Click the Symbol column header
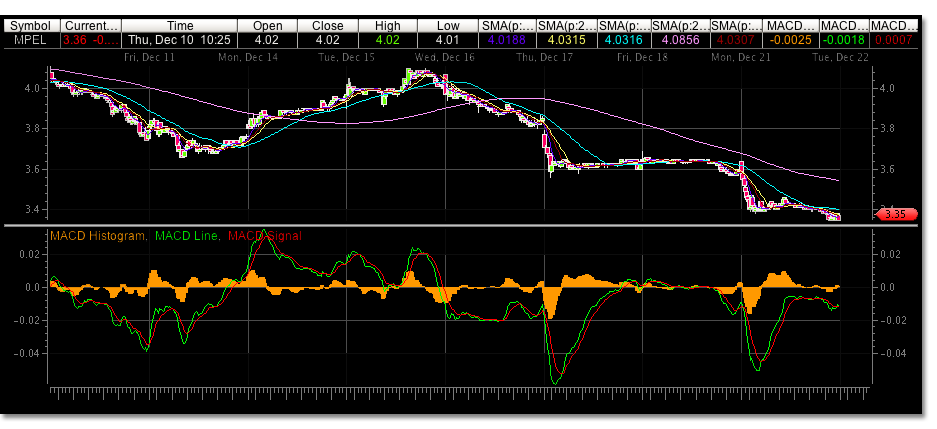 tap(31, 25)
